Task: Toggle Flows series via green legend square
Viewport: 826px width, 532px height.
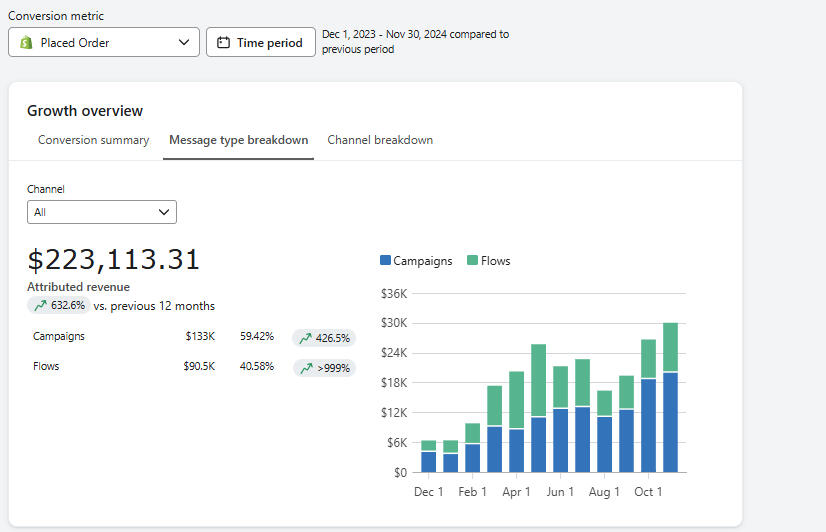Action: pos(472,261)
